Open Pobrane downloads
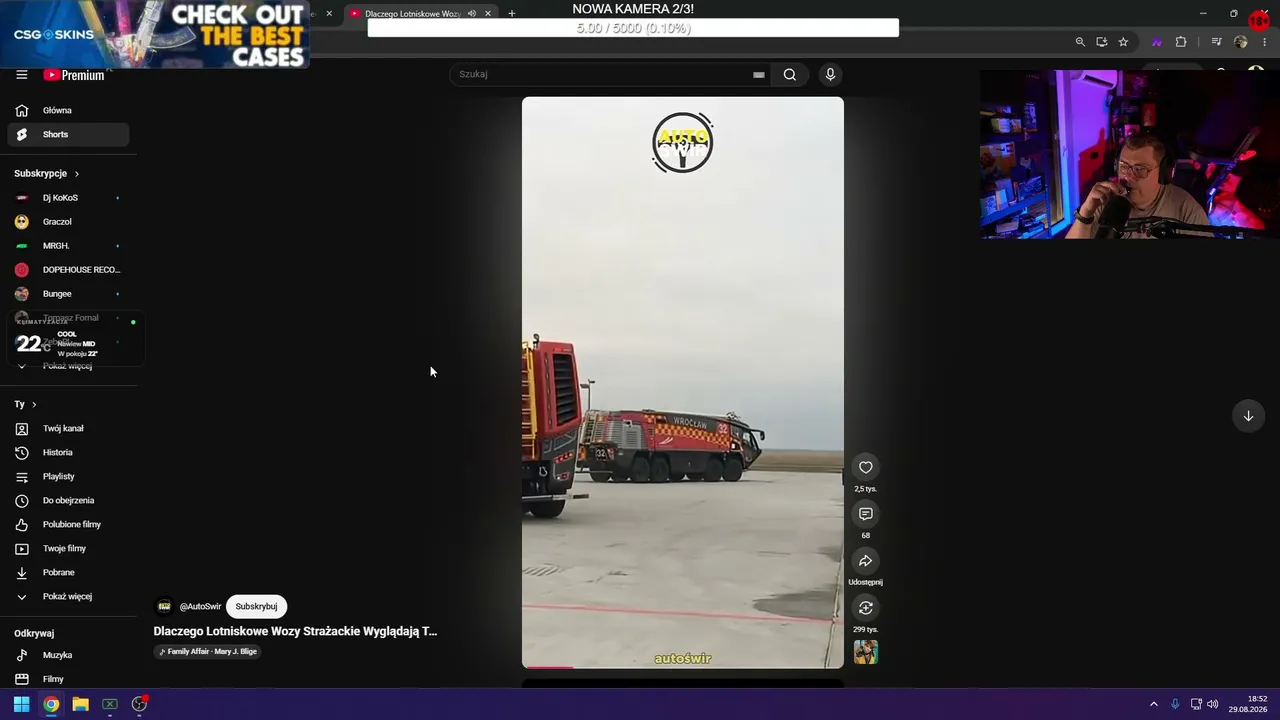The height and width of the screenshot is (720, 1280). point(68,572)
